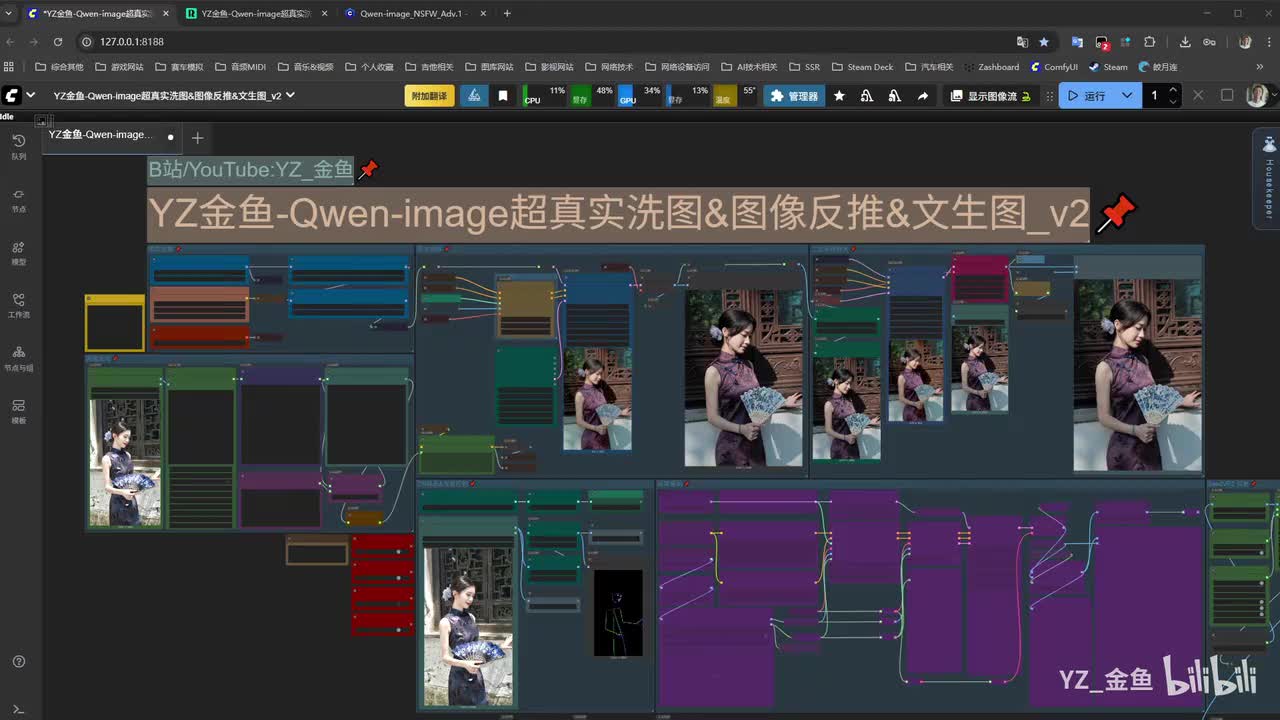Screen dimensions: 1280x720
Task: Open browser downloads icon
Action: coord(1185,42)
